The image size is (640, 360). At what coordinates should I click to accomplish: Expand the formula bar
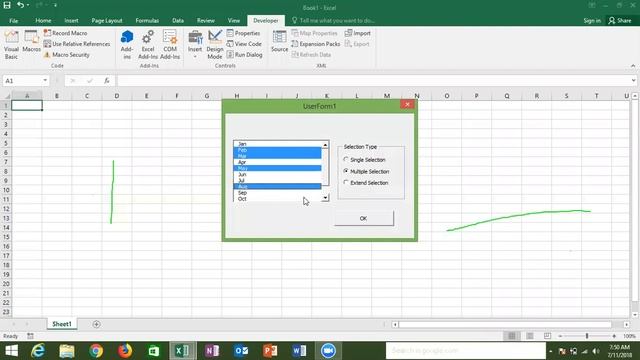[x=633, y=80]
